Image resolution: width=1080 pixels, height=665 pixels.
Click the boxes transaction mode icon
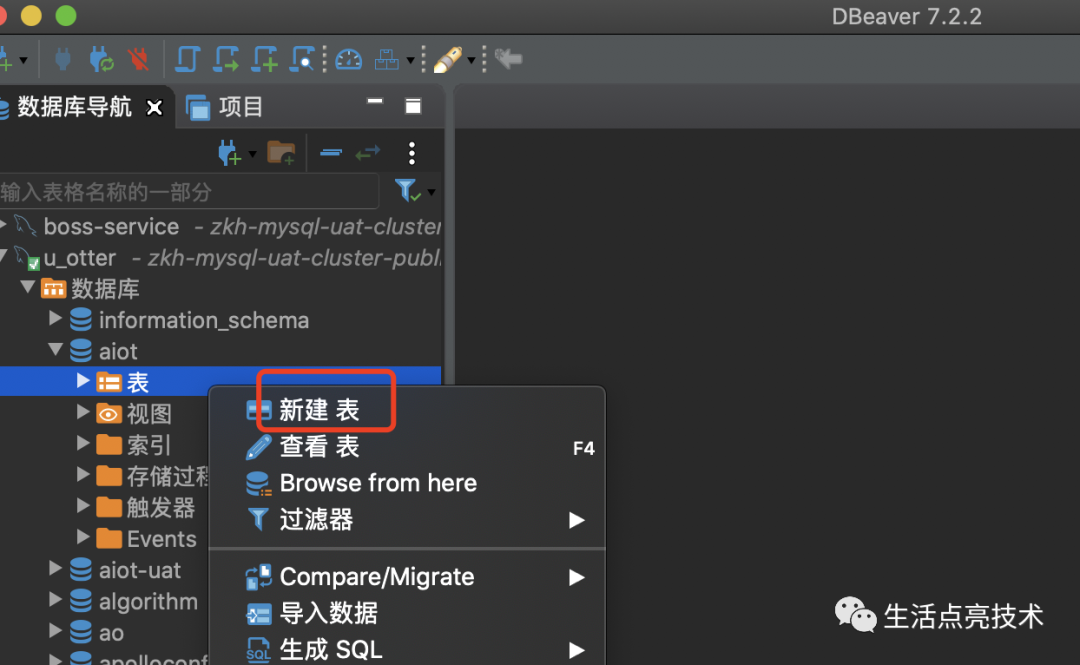[x=386, y=60]
